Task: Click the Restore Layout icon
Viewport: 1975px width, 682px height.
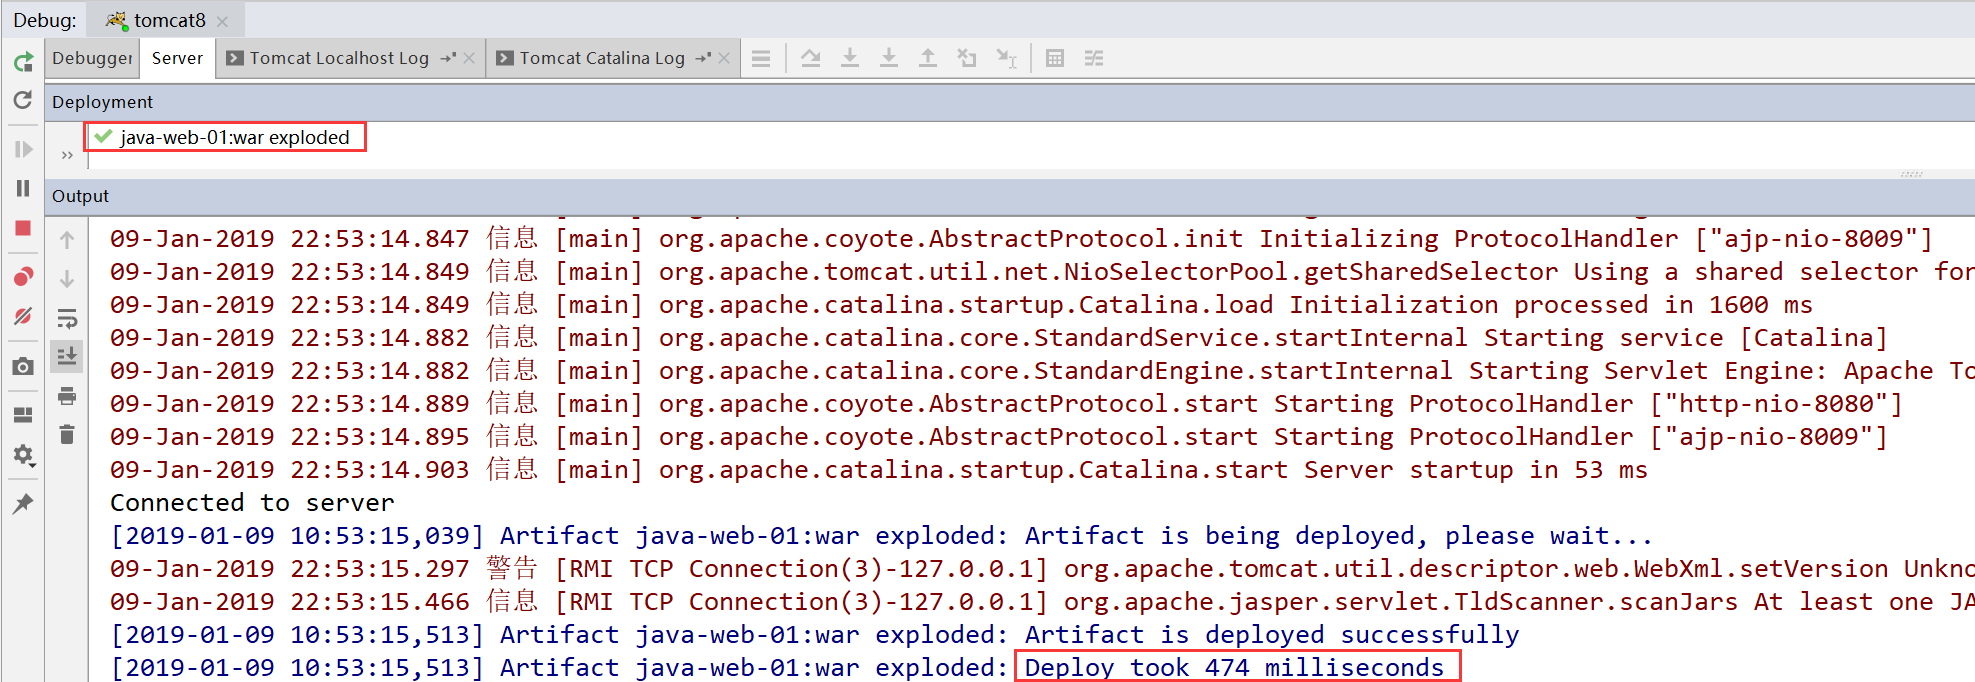Action: (x=23, y=414)
